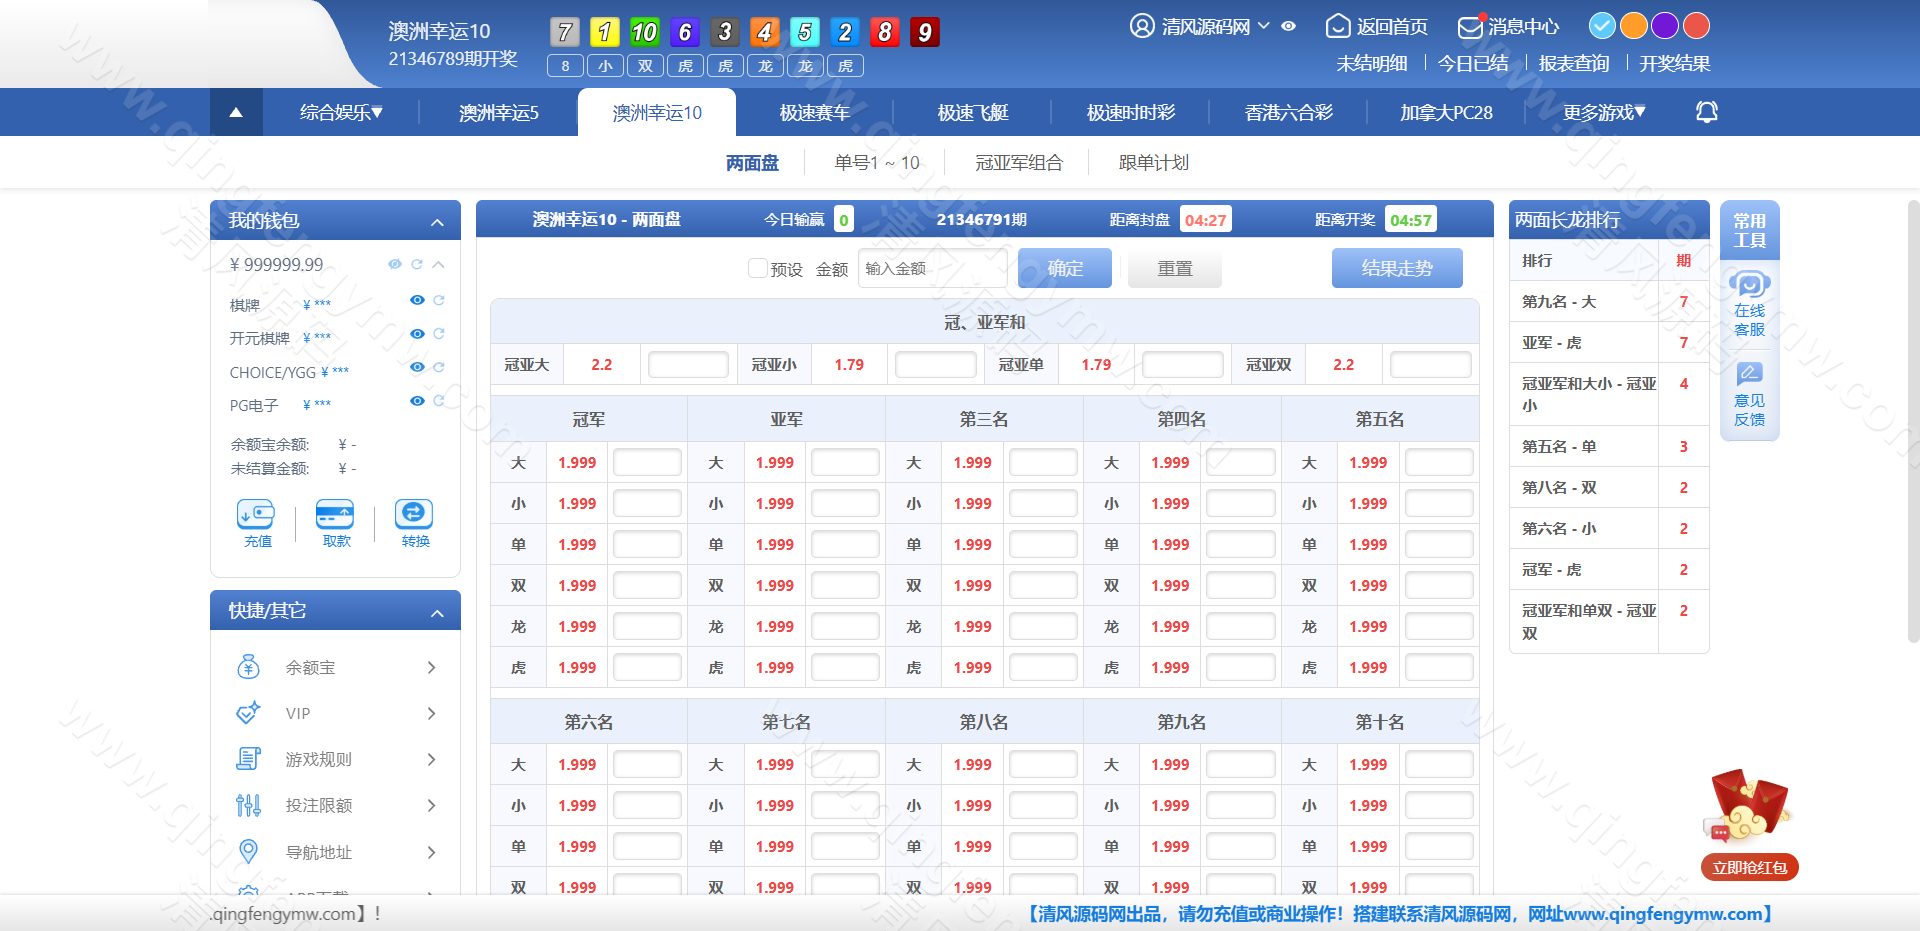Open the 更多游戏 dropdown
This screenshot has width=1920, height=931.
point(1604,112)
